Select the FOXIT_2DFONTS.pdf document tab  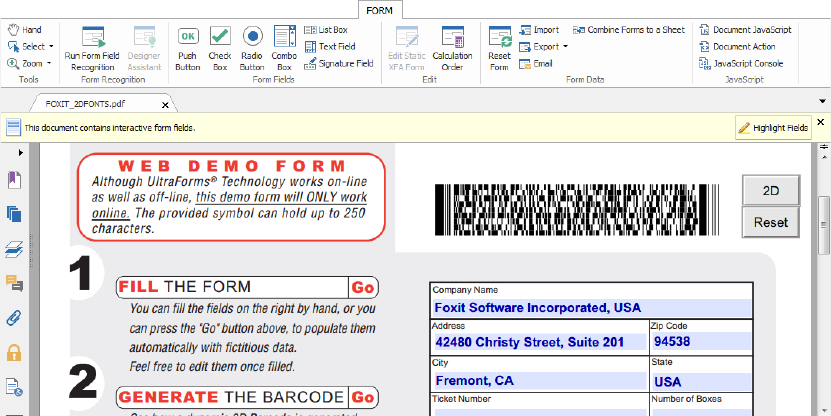(85, 104)
